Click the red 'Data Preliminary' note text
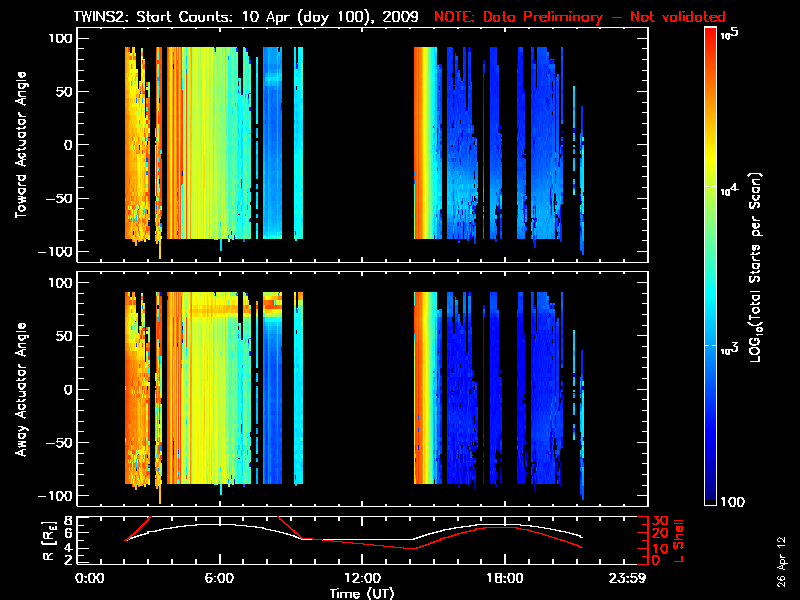 (580, 17)
